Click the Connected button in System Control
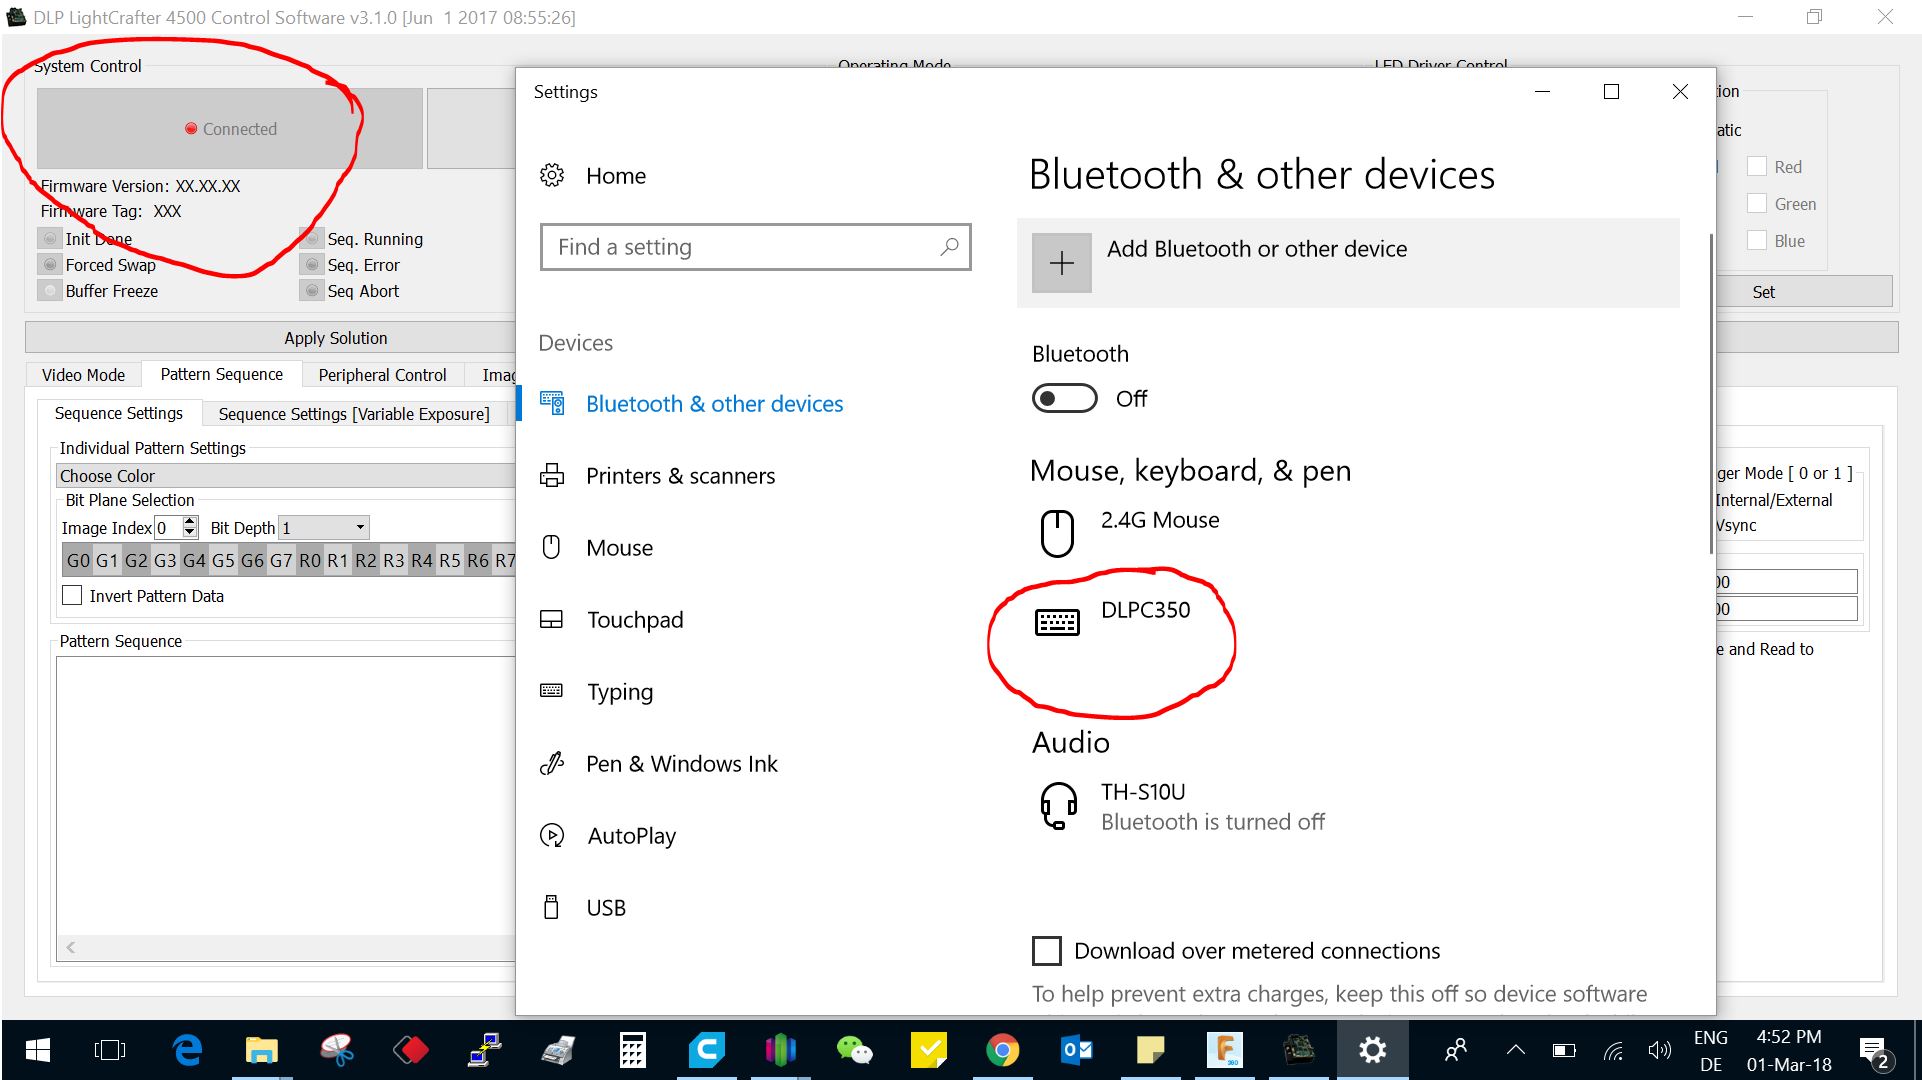Screen dimensions: 1922x1080 click(230, 129)
